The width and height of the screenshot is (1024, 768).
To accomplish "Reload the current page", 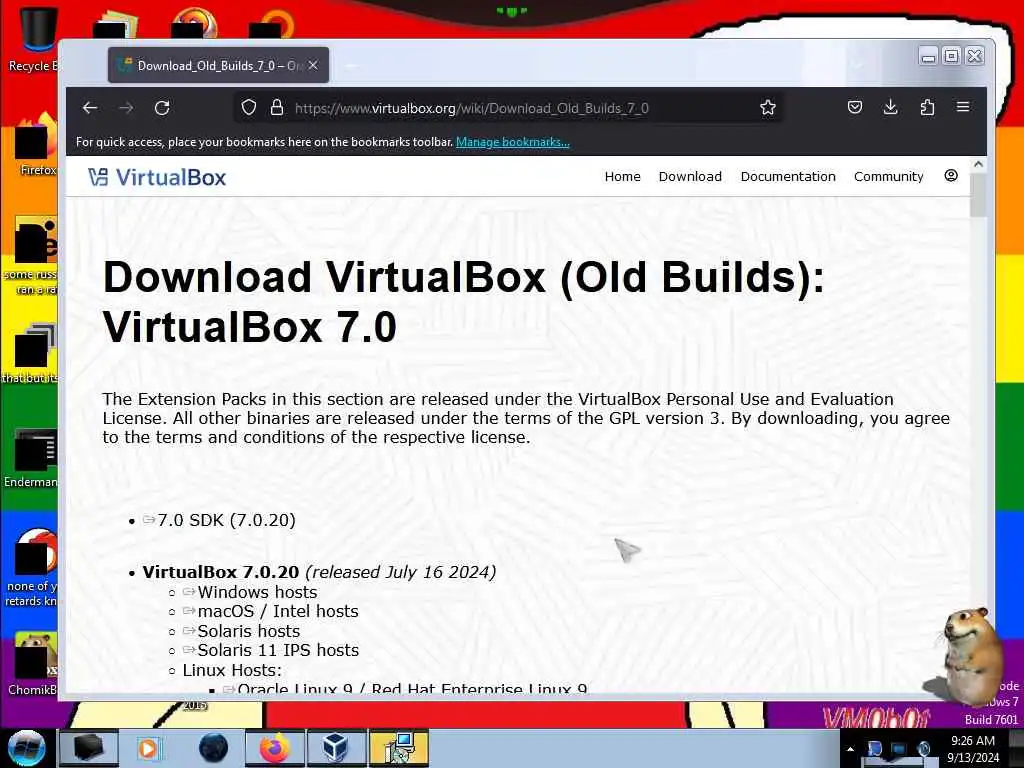I will point(162,108).
